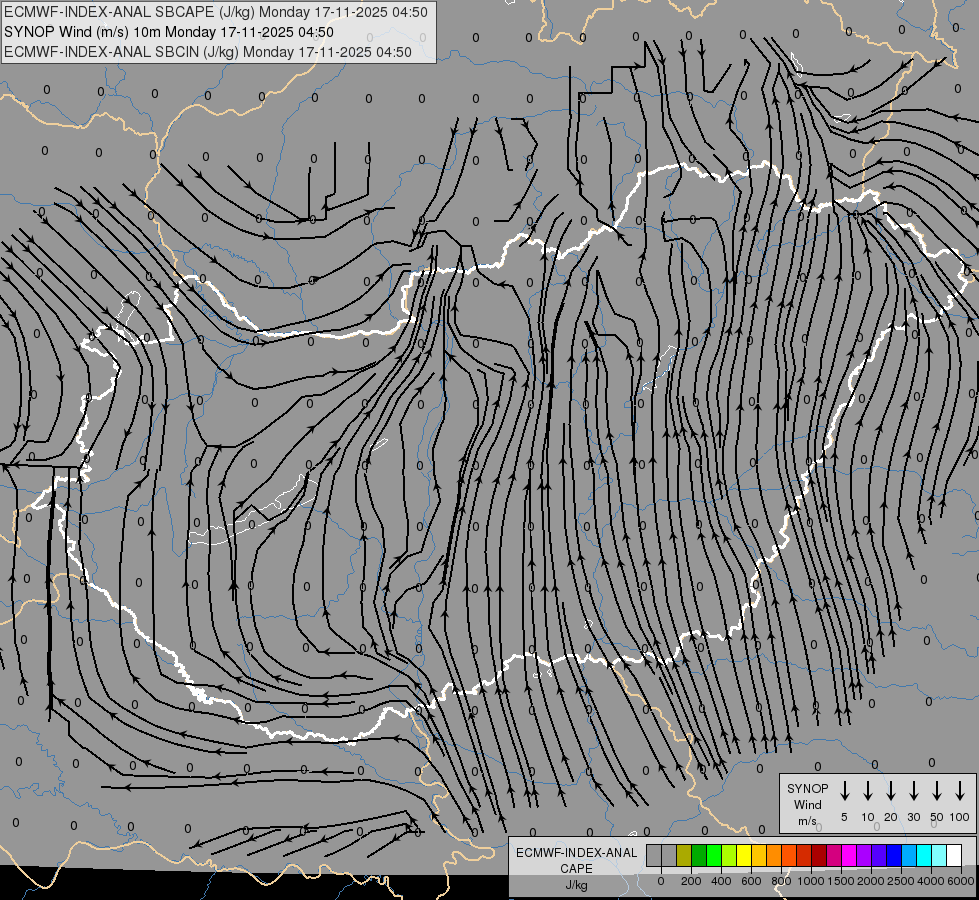Pick the olive swatch in CAPE legend

pos(684,855)
